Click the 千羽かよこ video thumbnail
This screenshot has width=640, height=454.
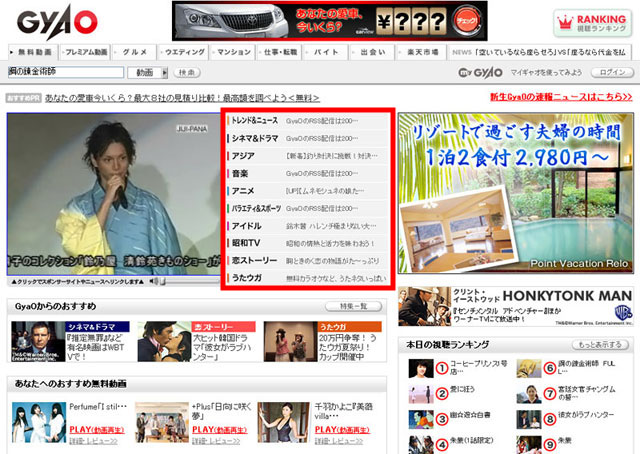[x=284, y=423]
